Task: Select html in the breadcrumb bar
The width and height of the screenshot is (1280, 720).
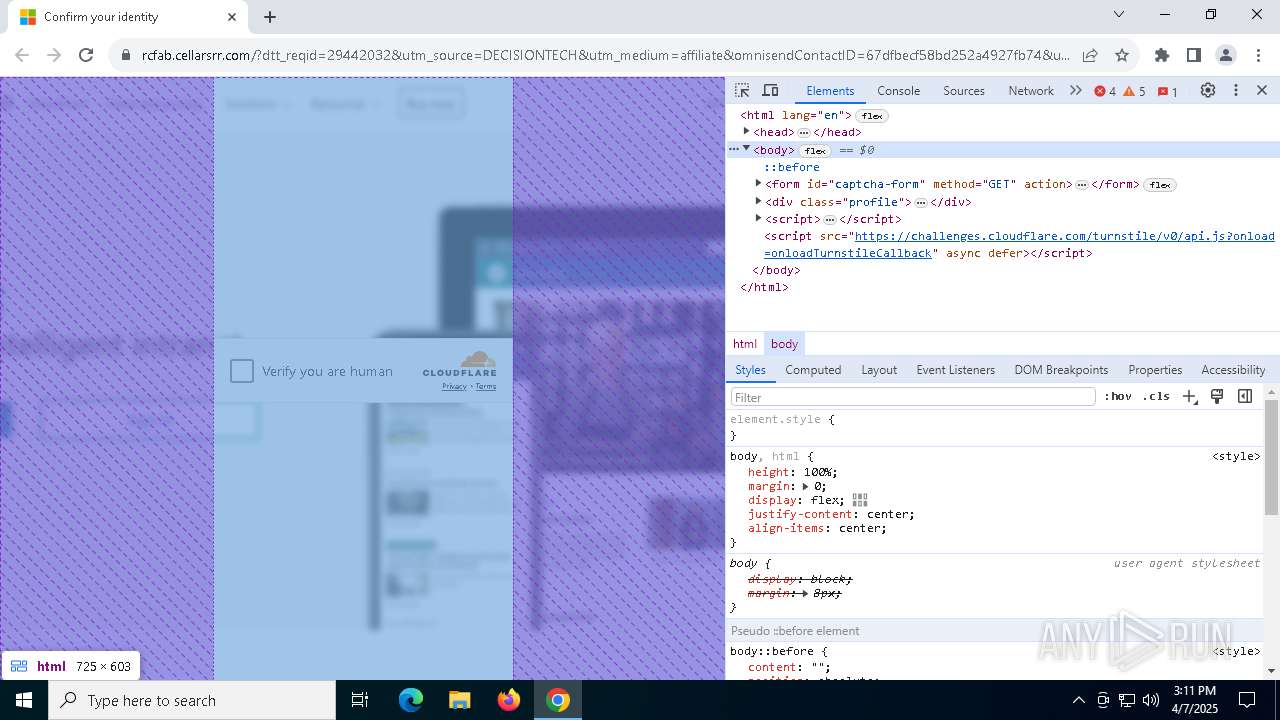Action: [745, 344]
